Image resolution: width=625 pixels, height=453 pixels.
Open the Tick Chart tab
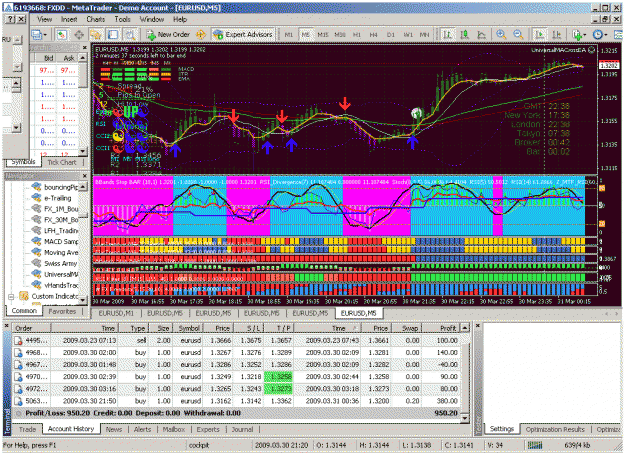pyautogui.click(x=62, y=162)
